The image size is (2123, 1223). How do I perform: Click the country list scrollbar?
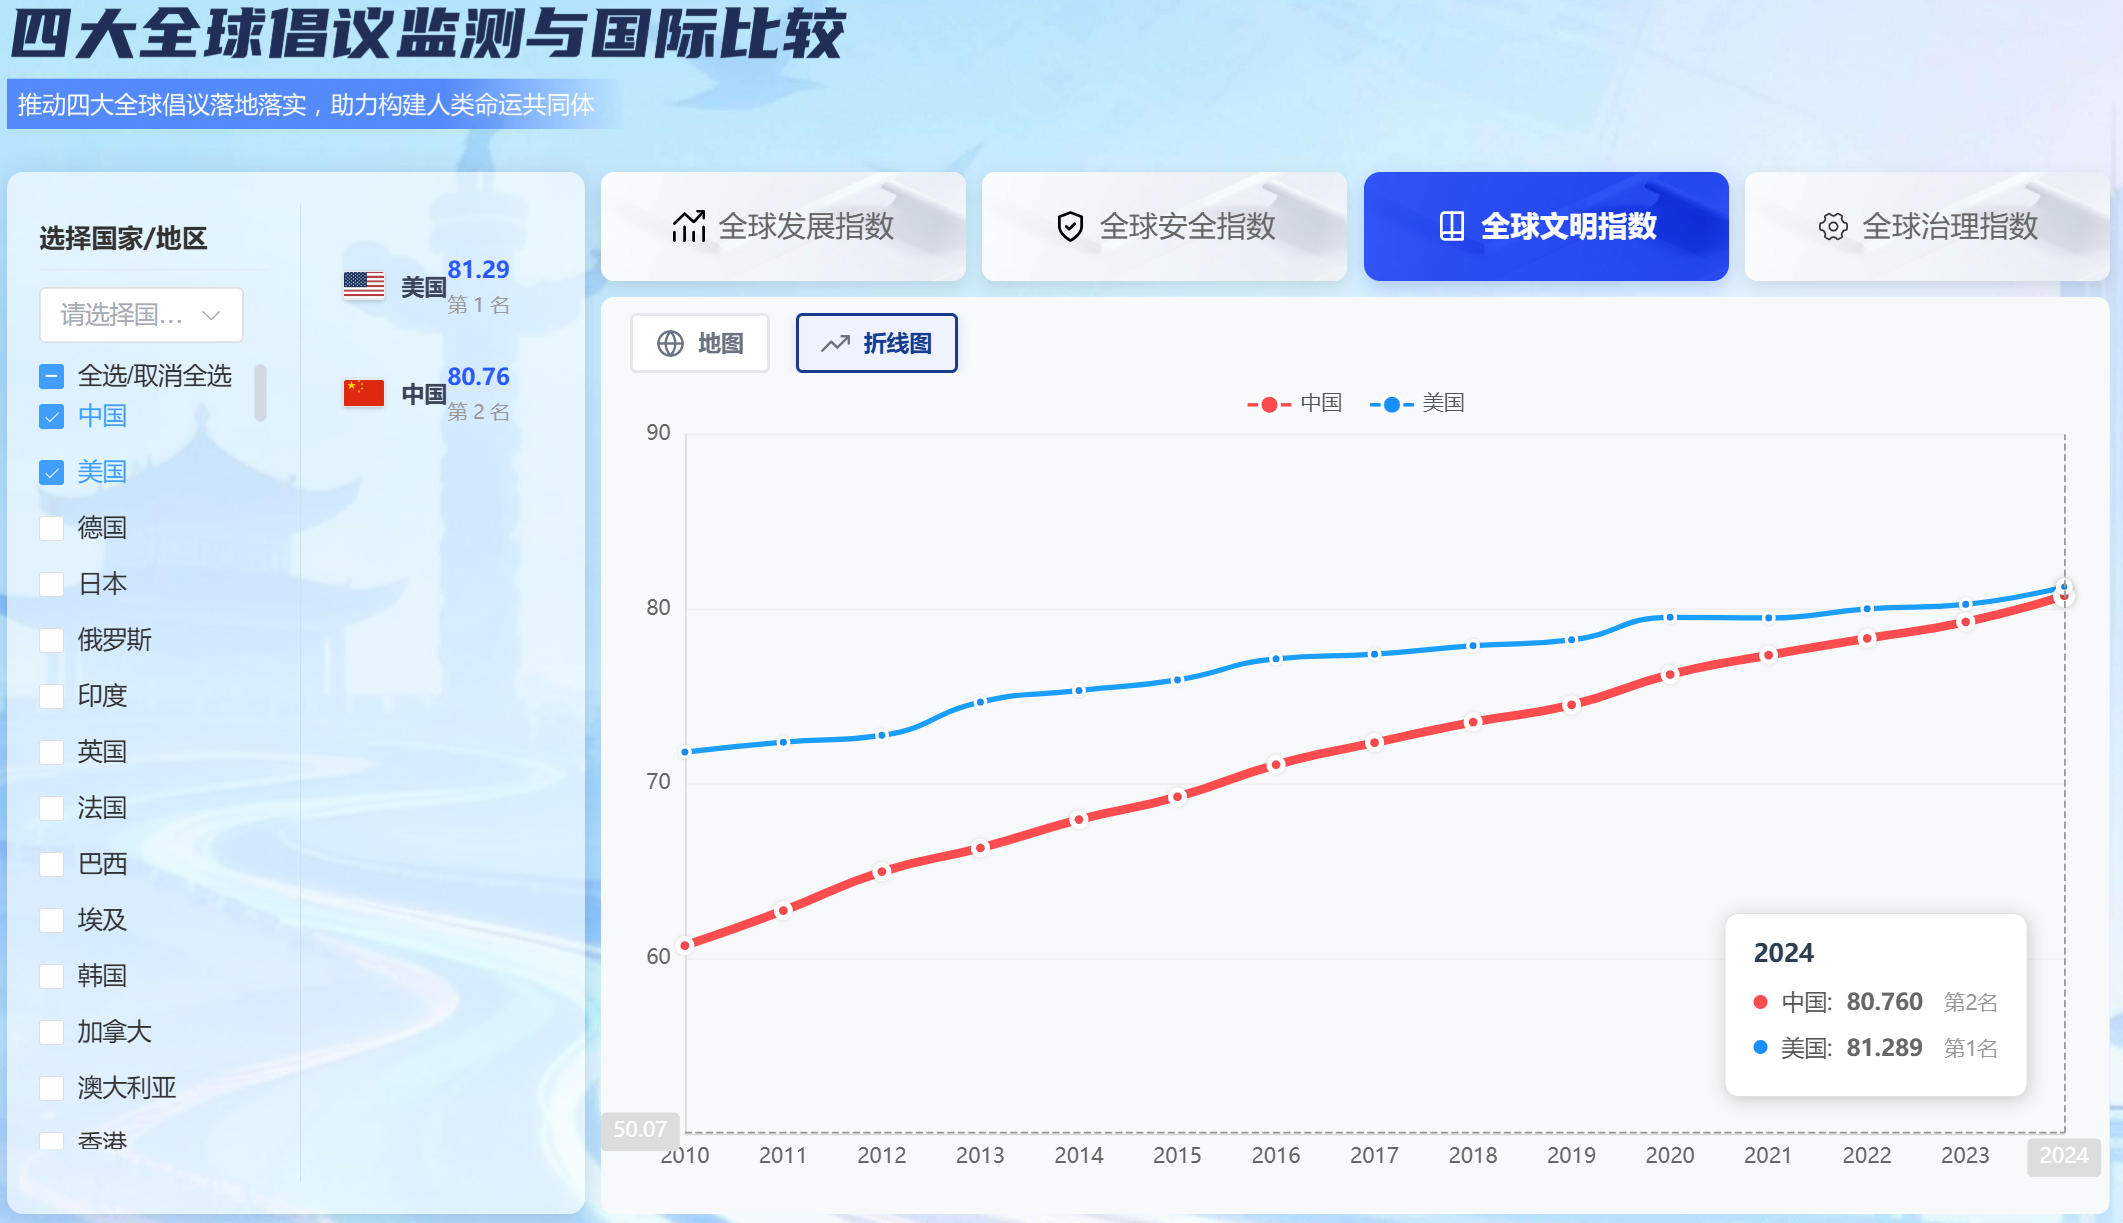tap(261, 393)
